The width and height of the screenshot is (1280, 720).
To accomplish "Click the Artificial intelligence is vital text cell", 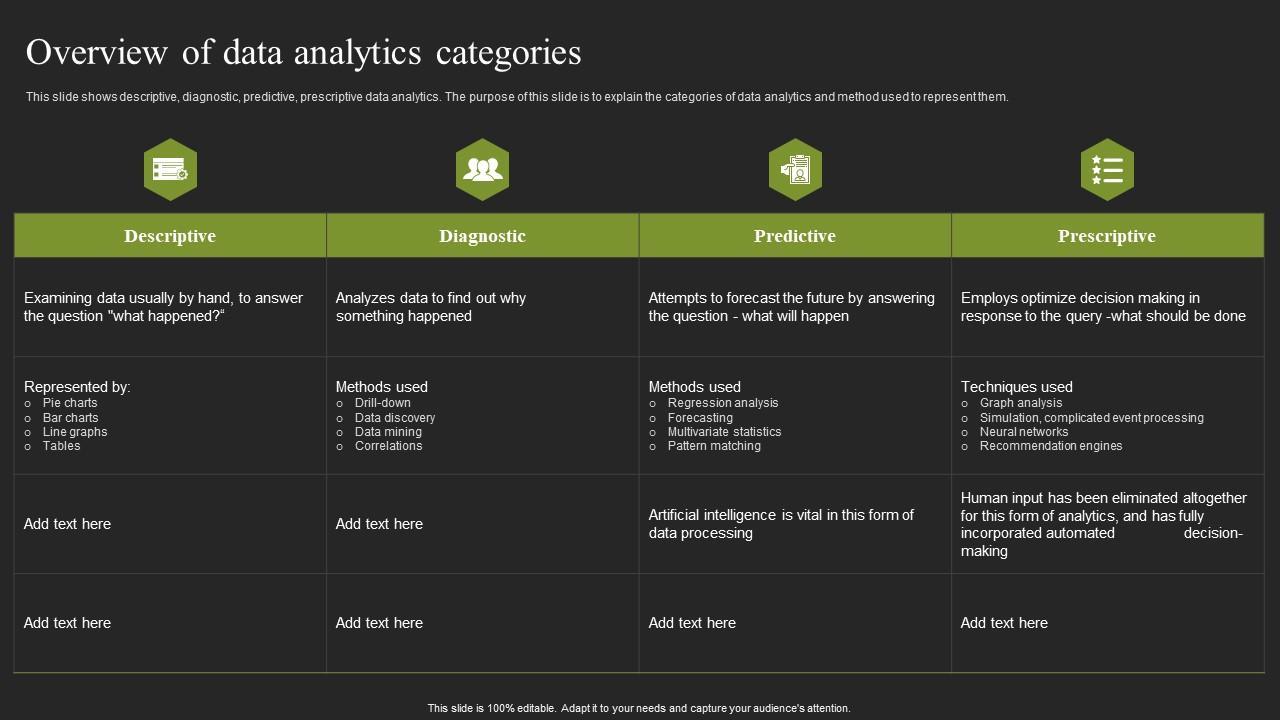I will (781, 524).
